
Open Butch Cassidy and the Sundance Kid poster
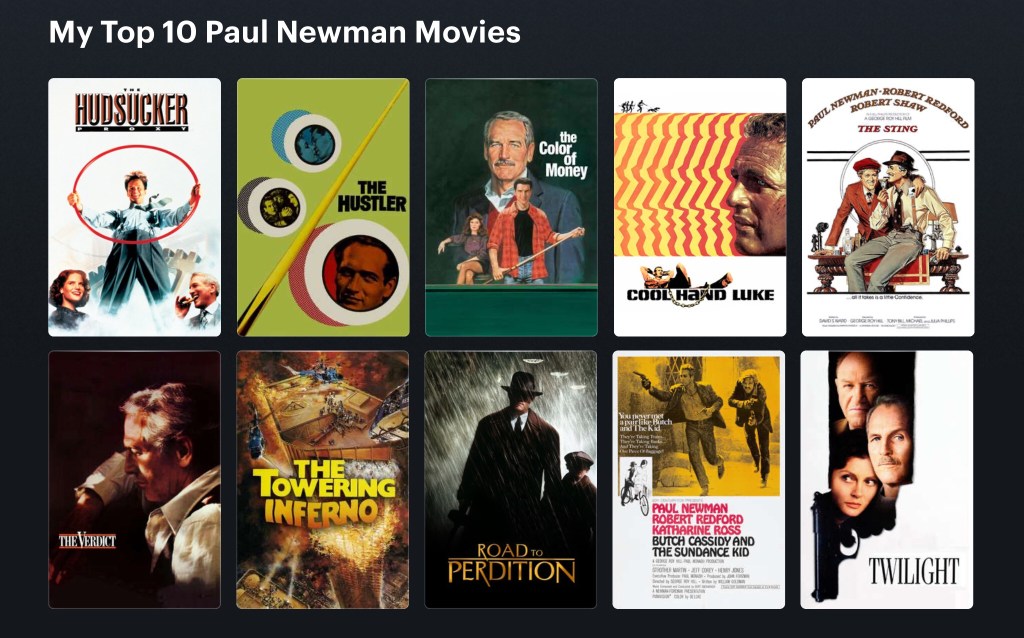tap(699, 480)
